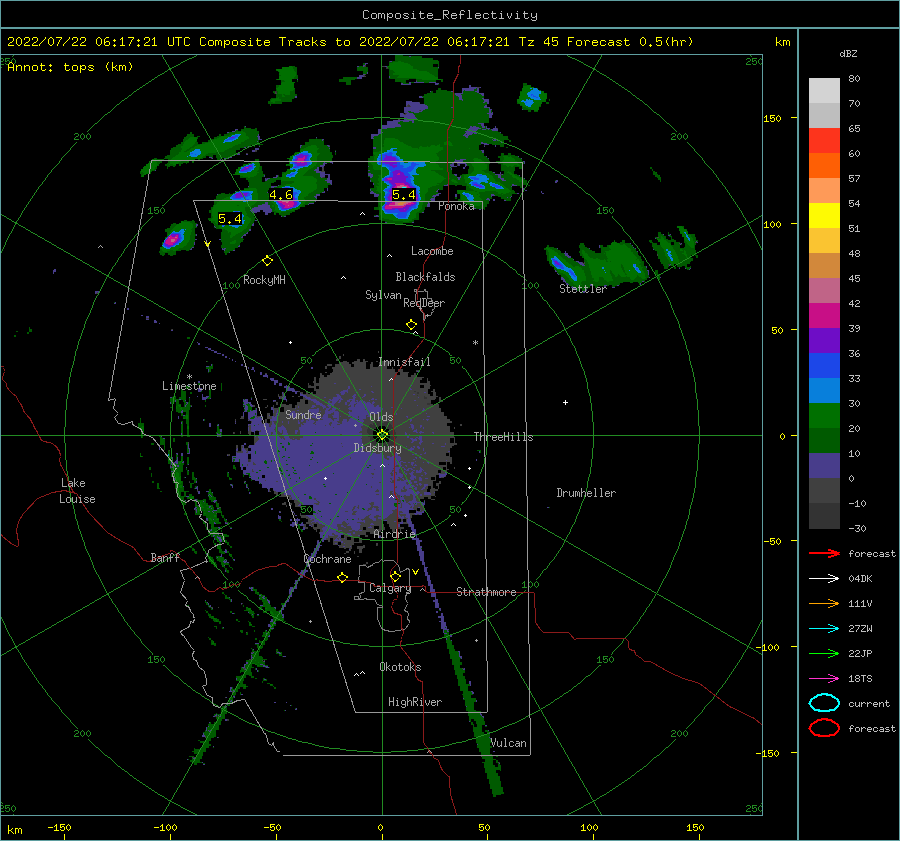Click the yellow diamond marker above Calgary label
This screenshot has height=841, width=900.
click(x=395, y=576)
